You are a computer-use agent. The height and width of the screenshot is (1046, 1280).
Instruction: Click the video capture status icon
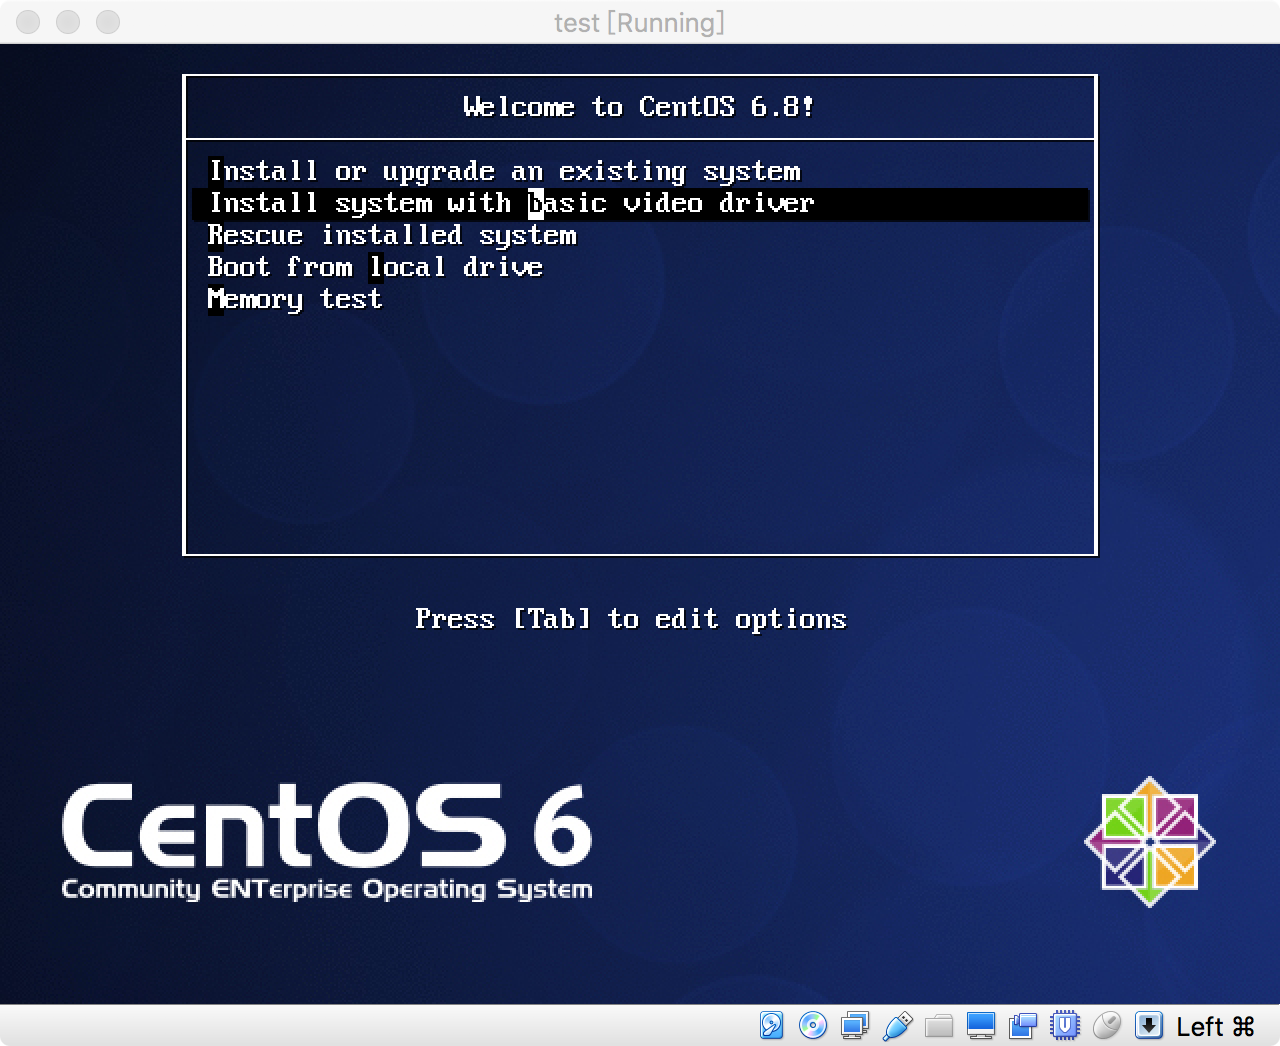(1023, 1025)
